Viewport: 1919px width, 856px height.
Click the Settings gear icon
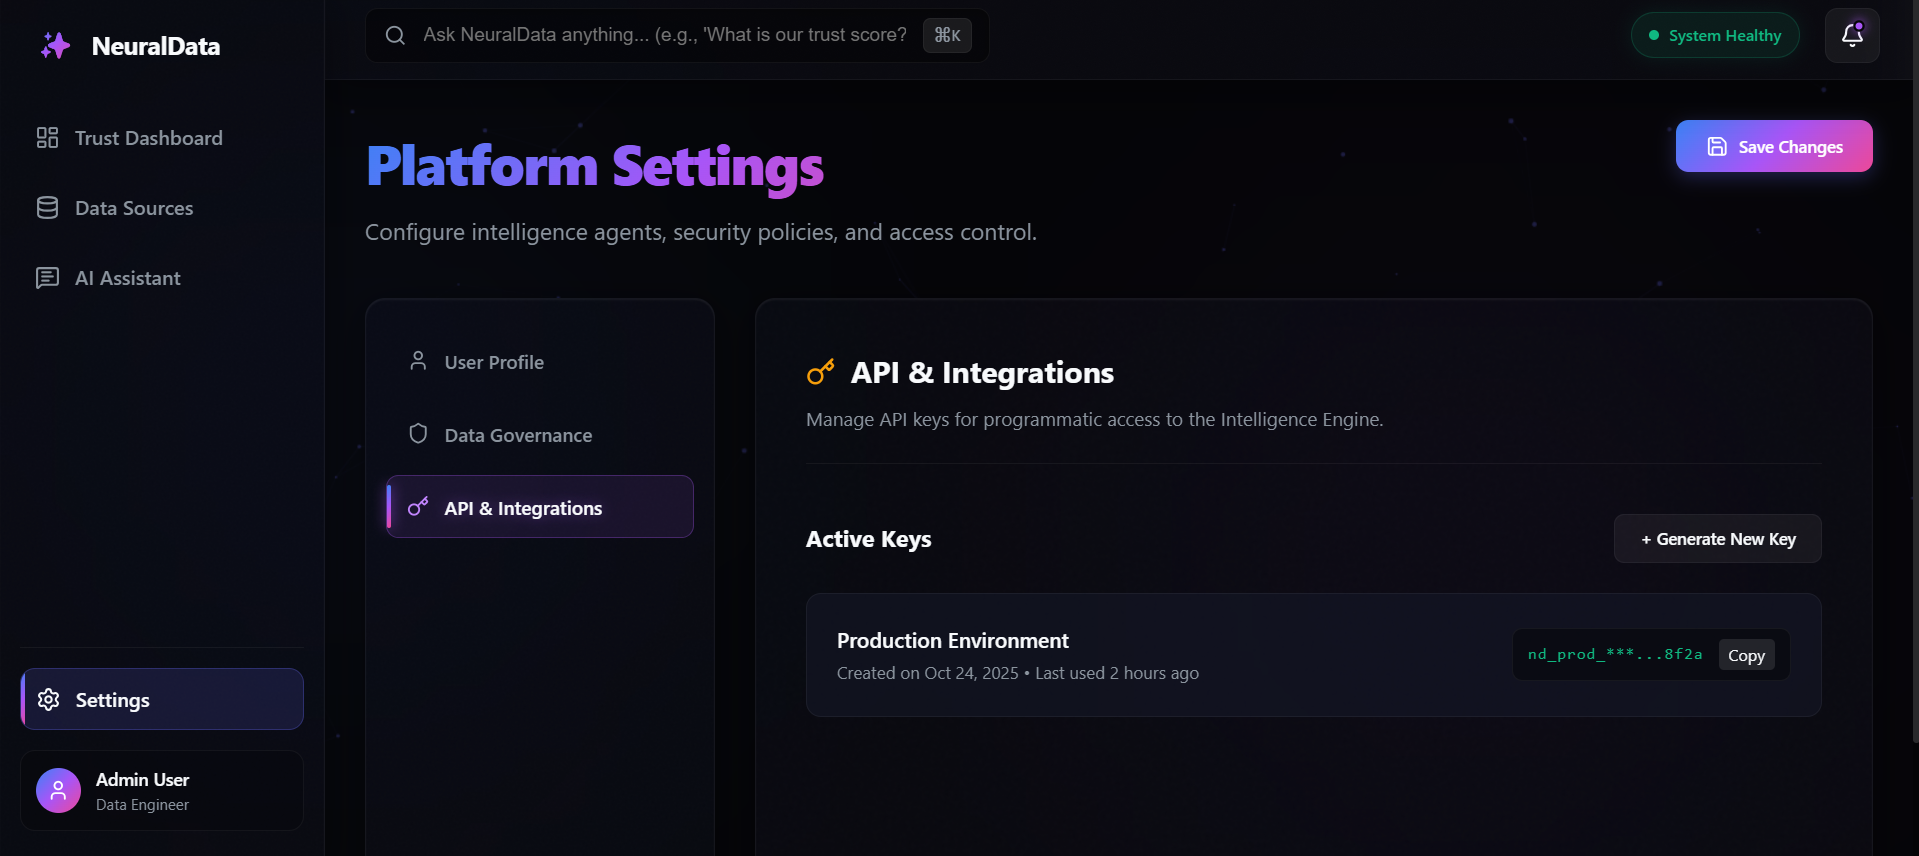[48, 700]
